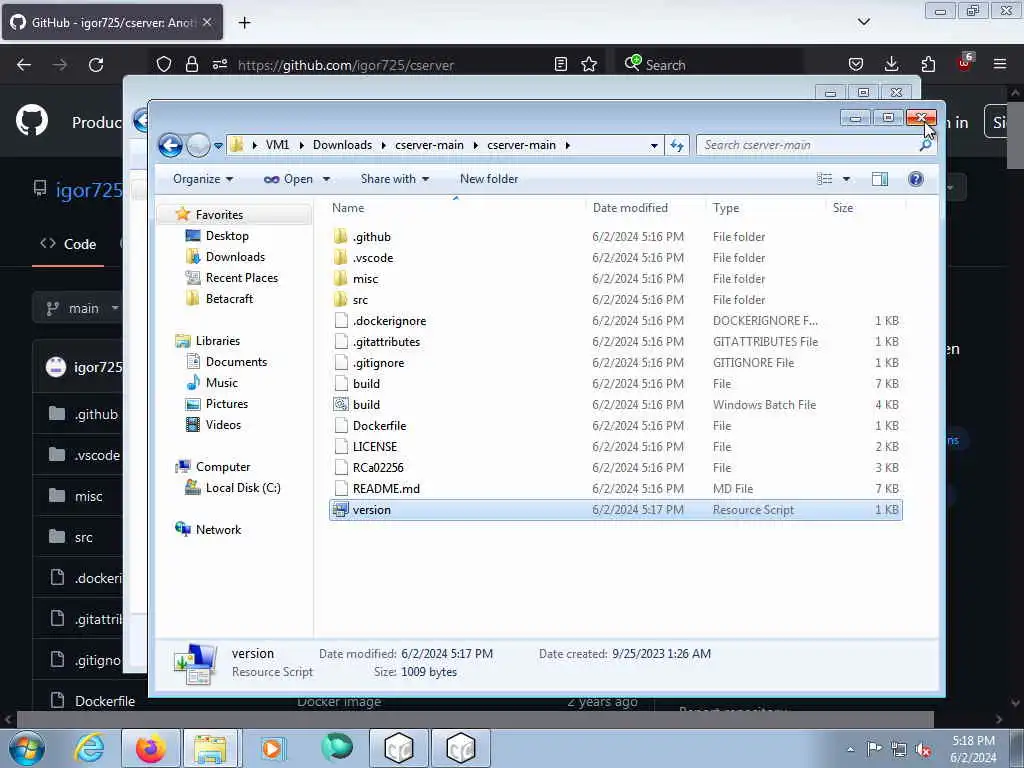This screenshot has height=768, width=1024.
Task: Click the Explorer back arrow button
Action: point(170,145)
